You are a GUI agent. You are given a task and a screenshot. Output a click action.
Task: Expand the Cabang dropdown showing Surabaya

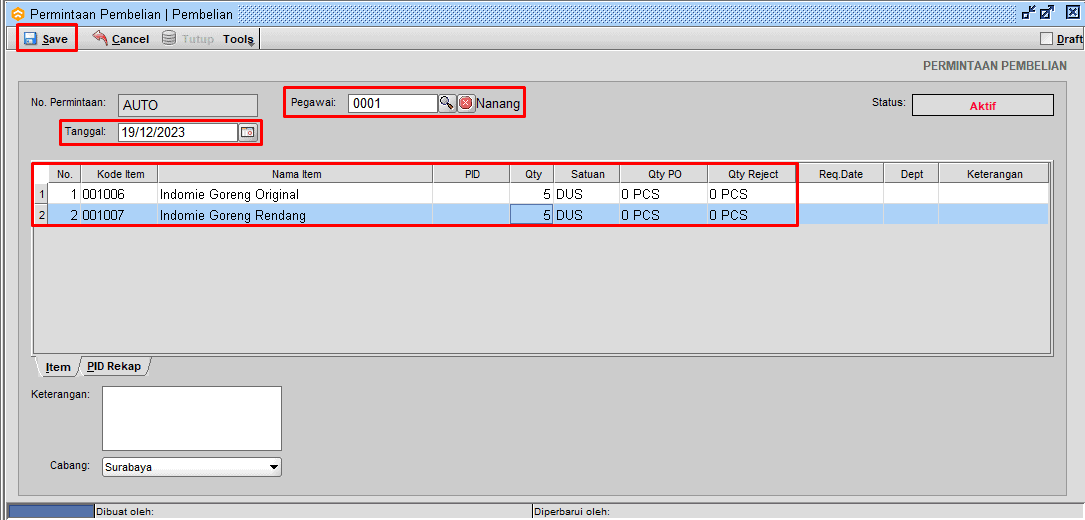point(274,467)
